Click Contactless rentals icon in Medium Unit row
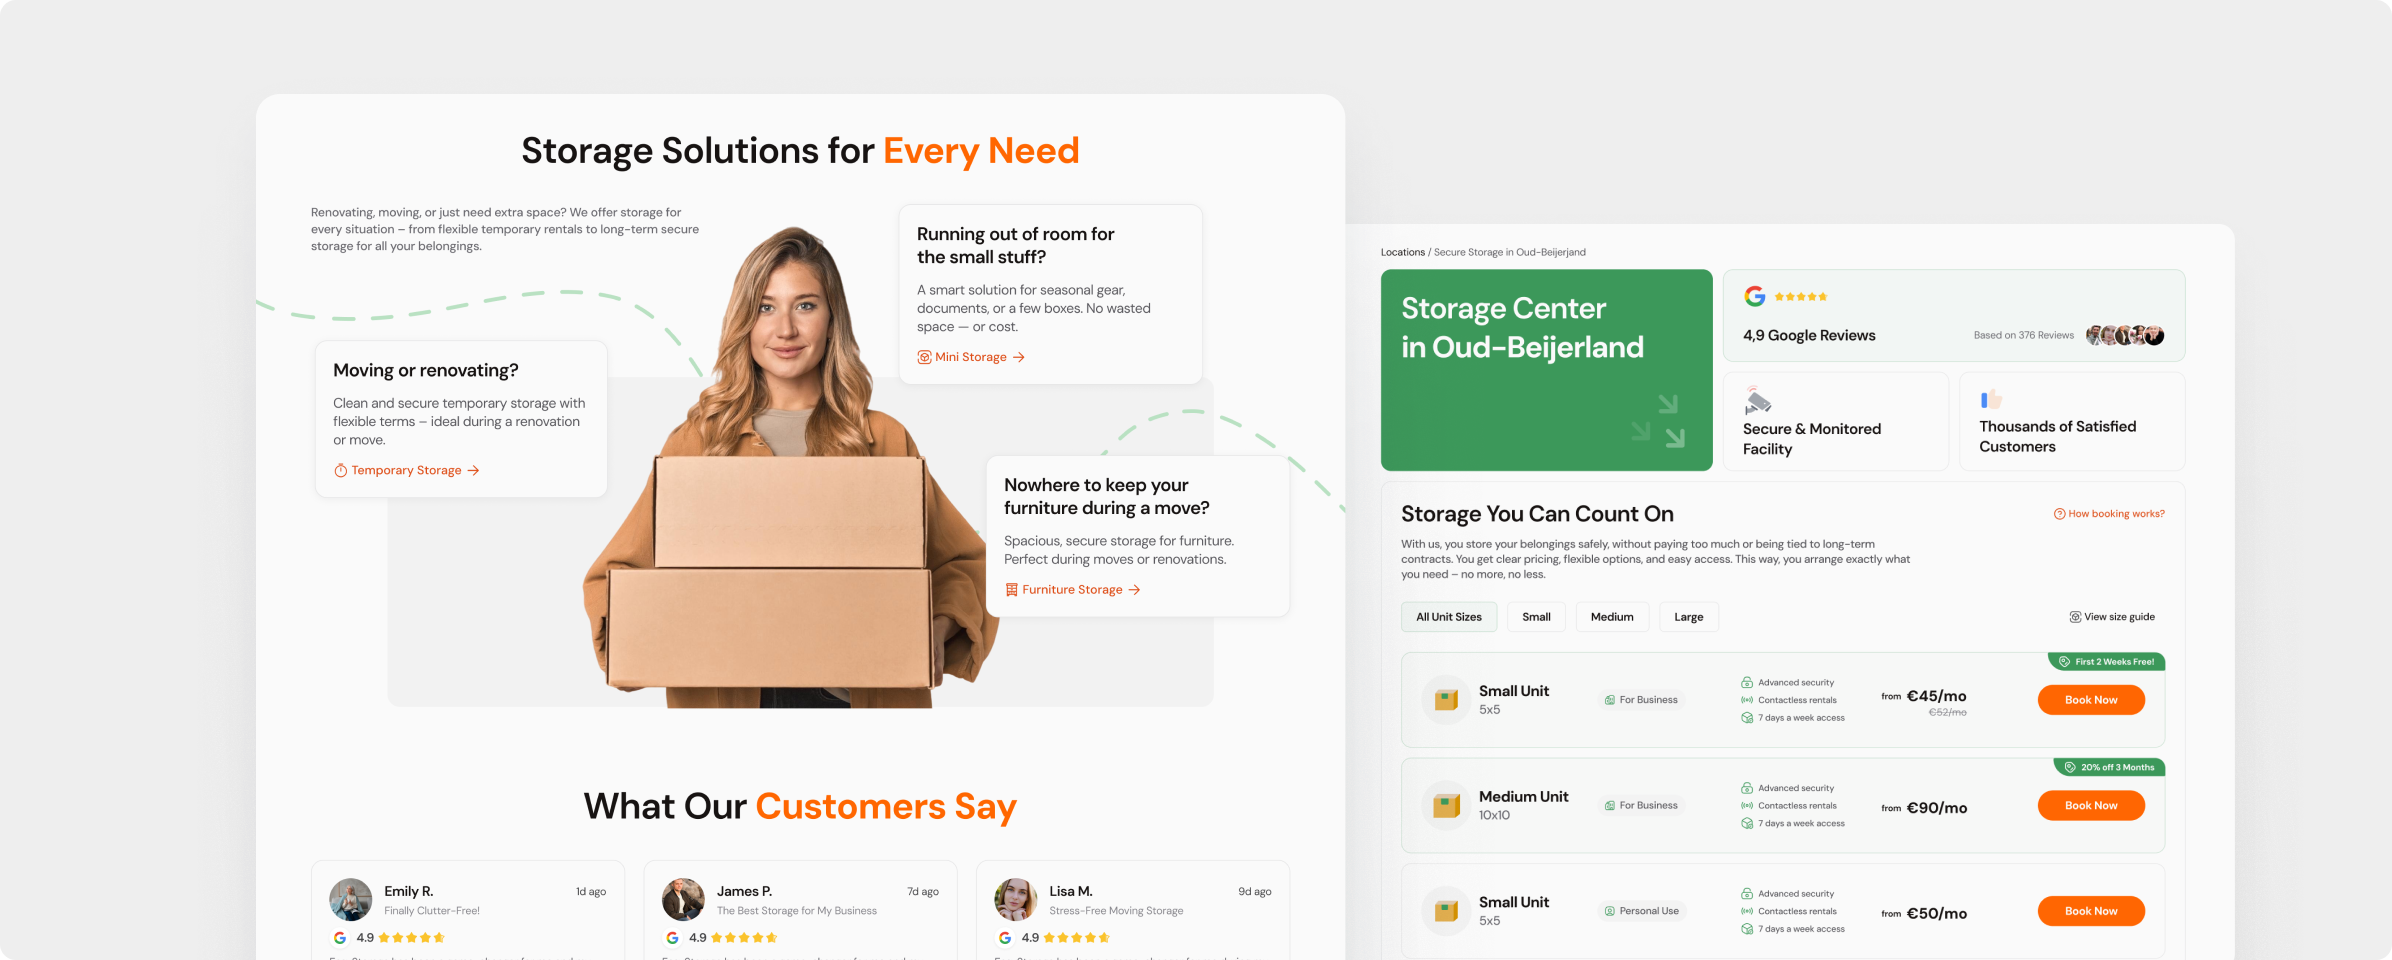The height and width of the screenshot is (960, 2392). 1747,806
